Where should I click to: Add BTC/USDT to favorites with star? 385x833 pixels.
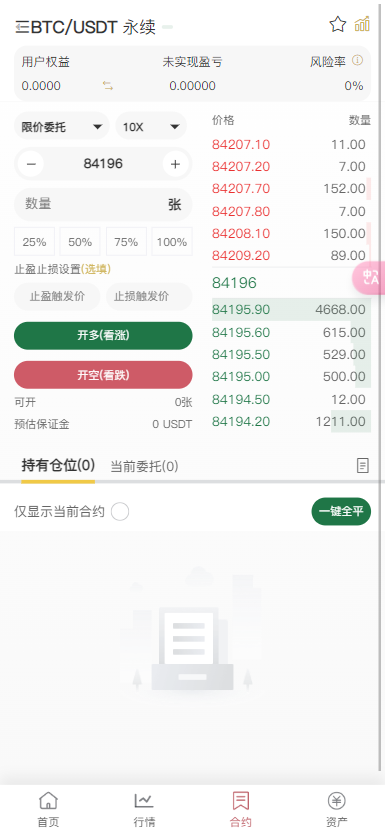click(x=338, y=24)
